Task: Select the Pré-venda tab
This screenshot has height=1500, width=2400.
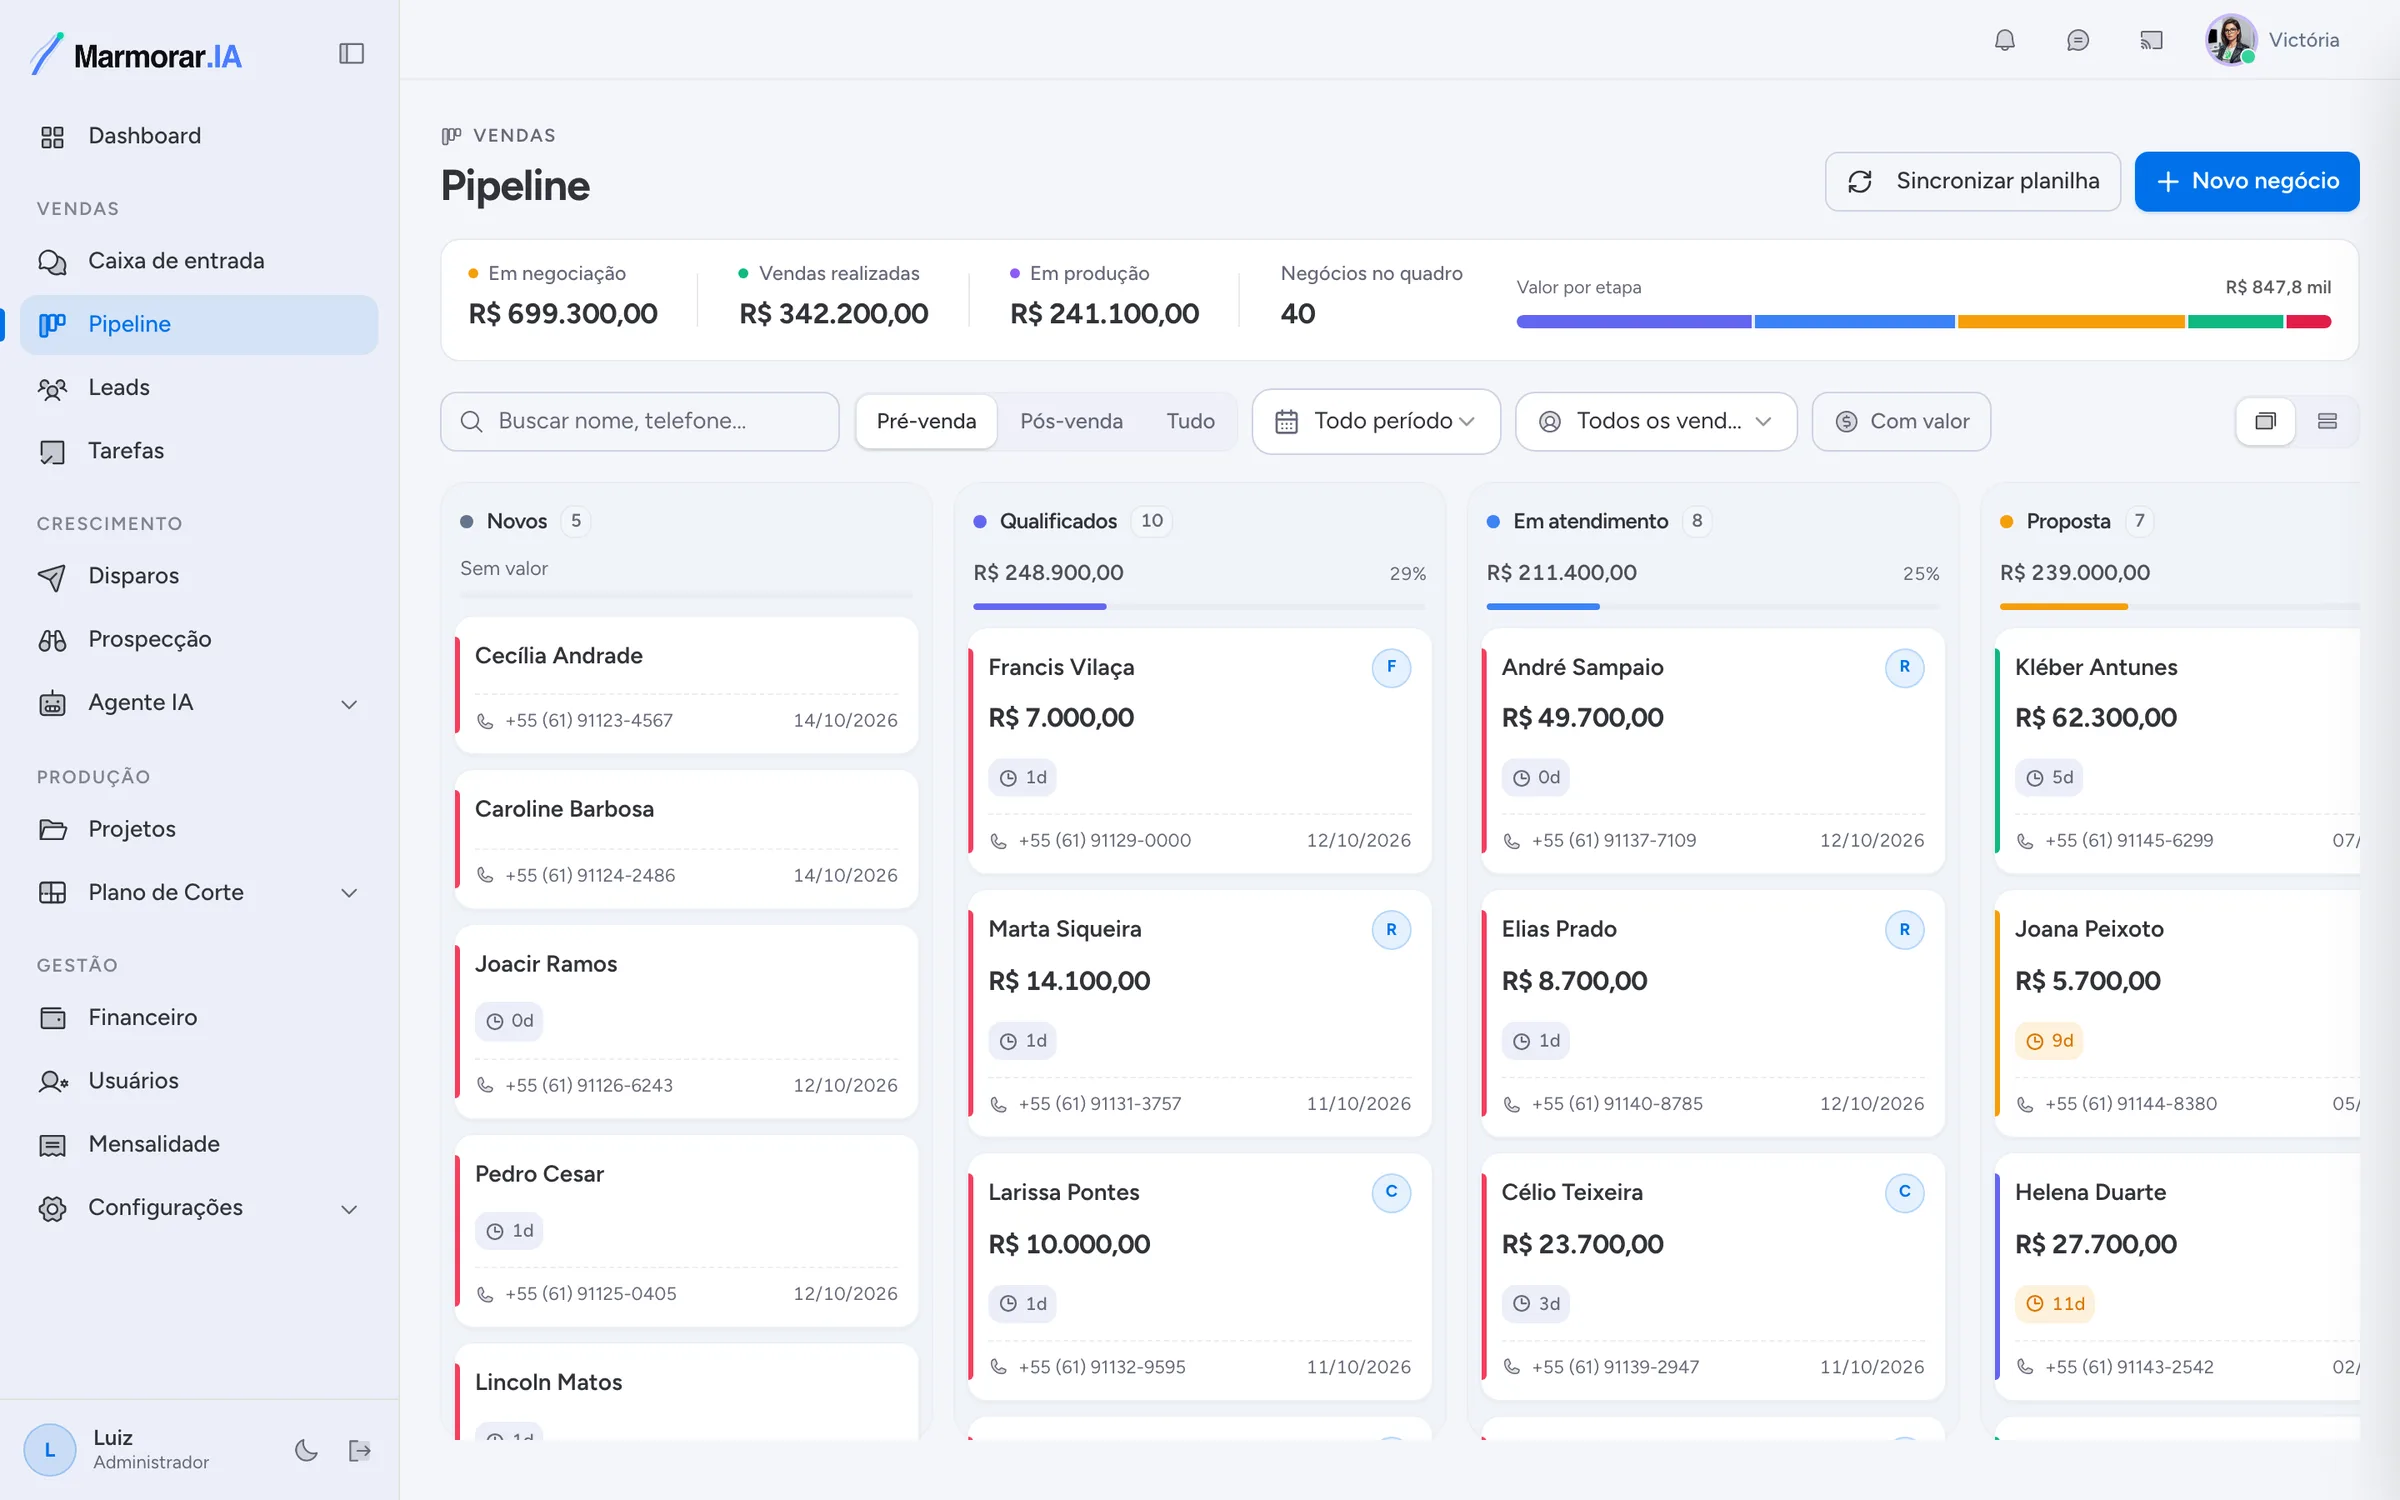Action: point(926,421)
